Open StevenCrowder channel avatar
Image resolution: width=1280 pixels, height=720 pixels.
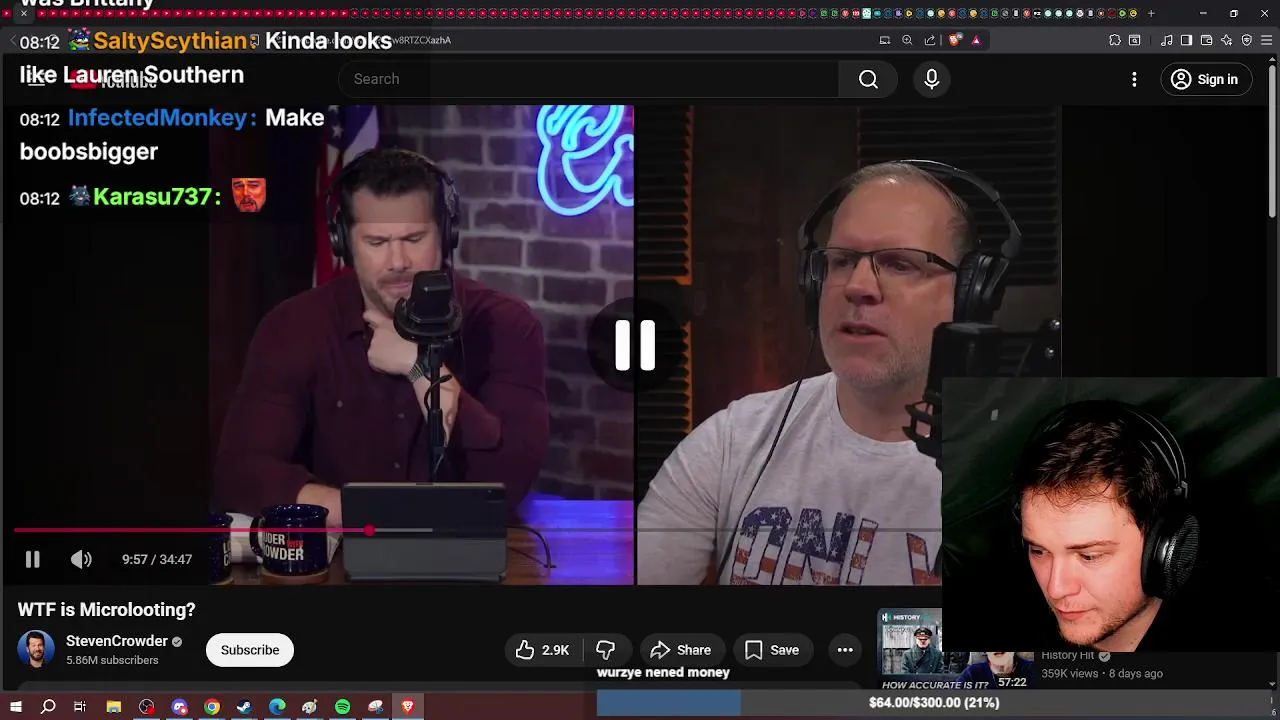[x=36, y=649]
